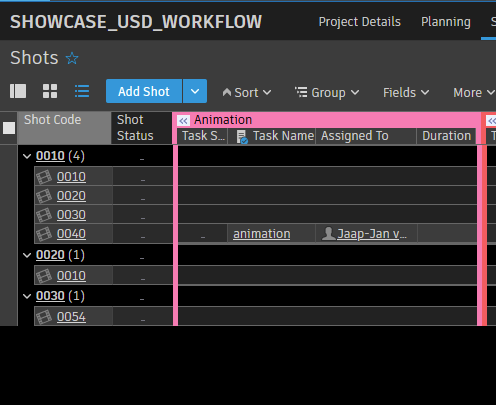Image resolution: width=496 pixels, height=405 pixels.
Task: Open sequence 0010 group link
Action: coord(50,156)
